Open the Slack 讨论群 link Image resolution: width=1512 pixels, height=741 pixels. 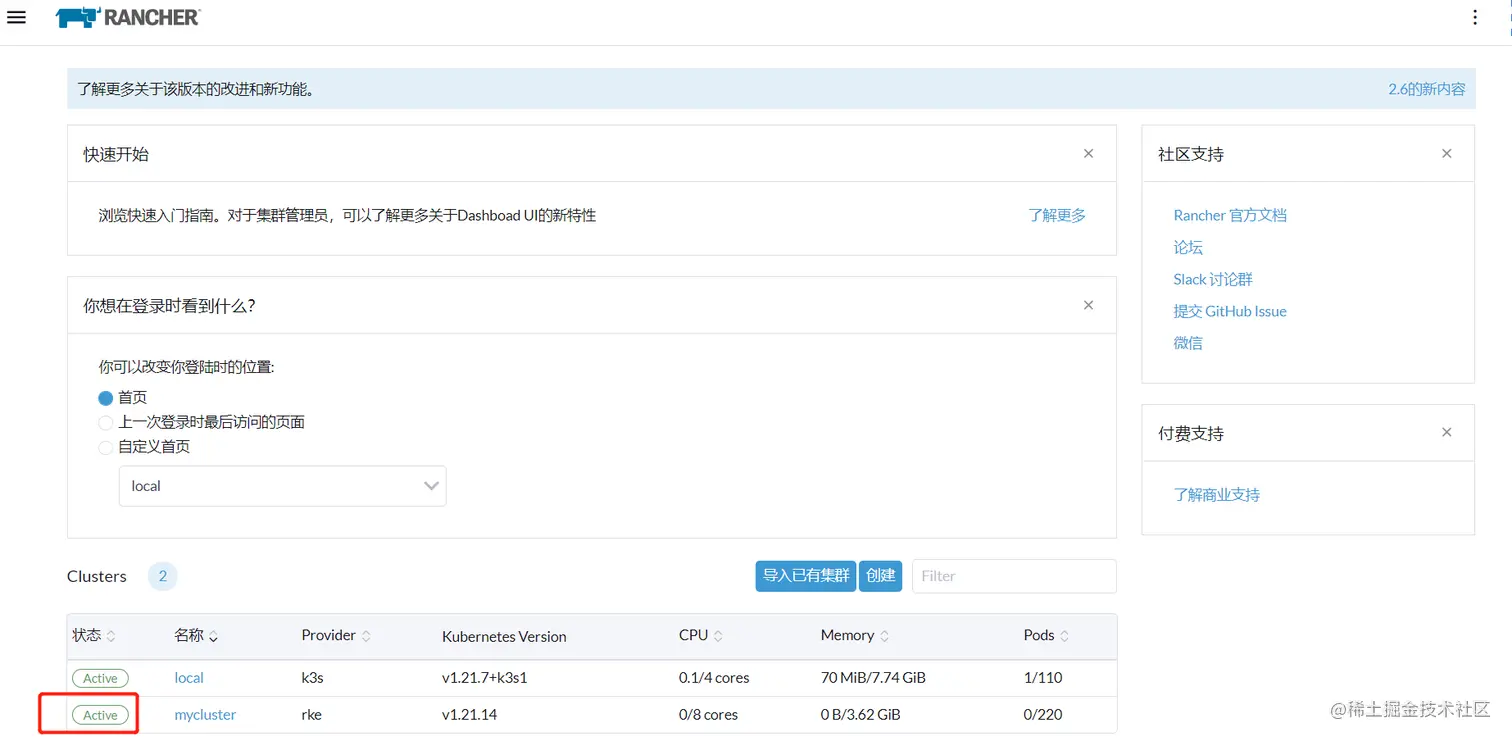point(1213,279)
